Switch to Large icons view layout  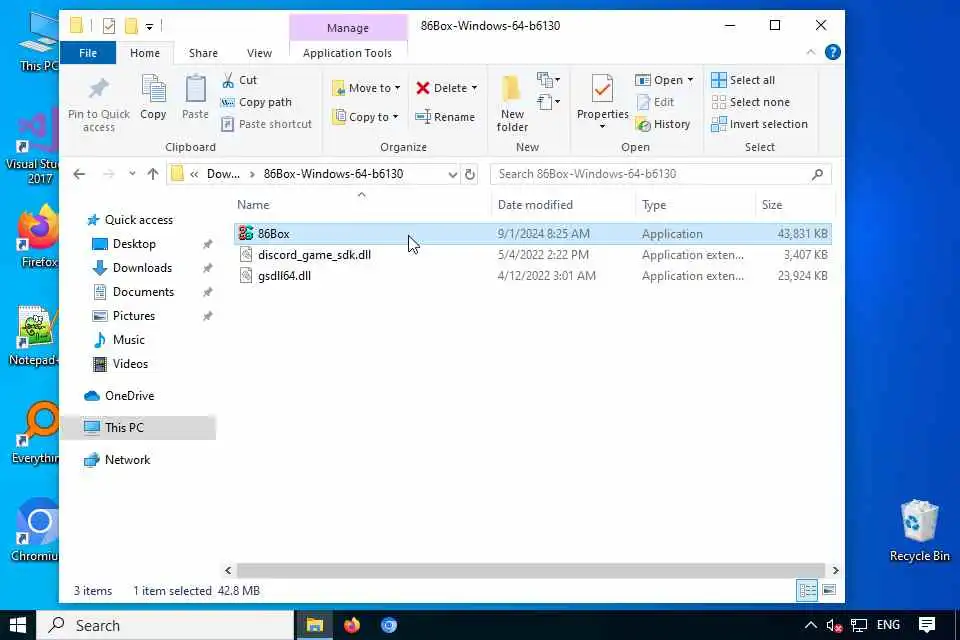pyautogui.click(x=829, y=590)
